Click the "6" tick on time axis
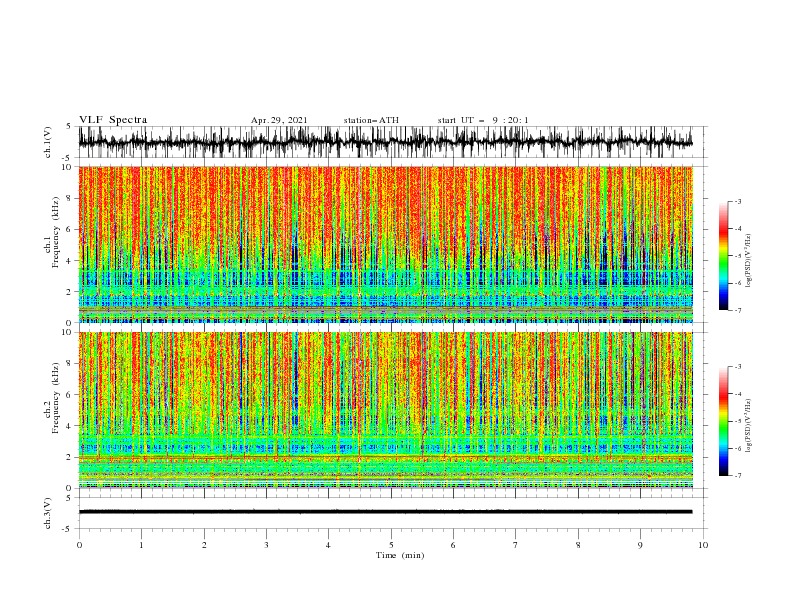The width and height of the screenshot is (792, 612). tap(453, 545)
